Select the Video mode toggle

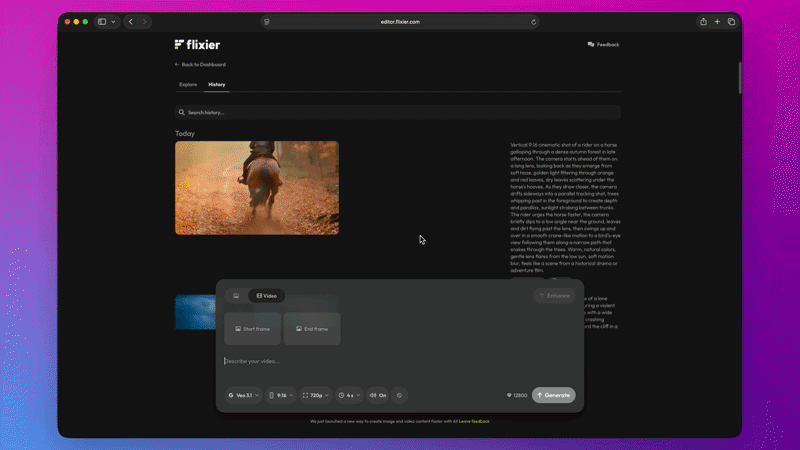click(x=267, y=296)
